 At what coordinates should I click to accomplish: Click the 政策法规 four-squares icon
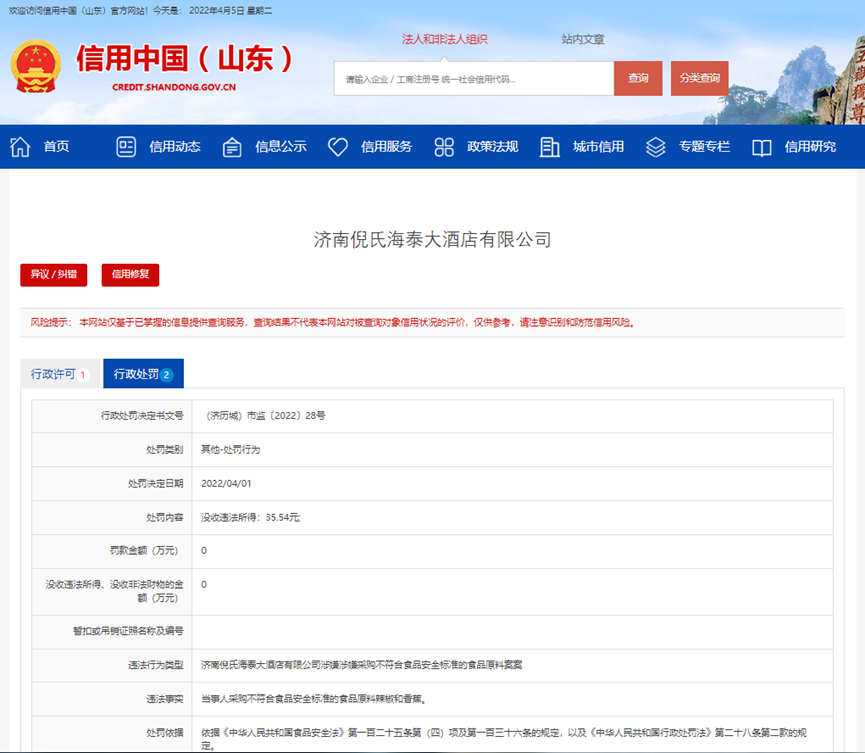click(x=444, y=147)
